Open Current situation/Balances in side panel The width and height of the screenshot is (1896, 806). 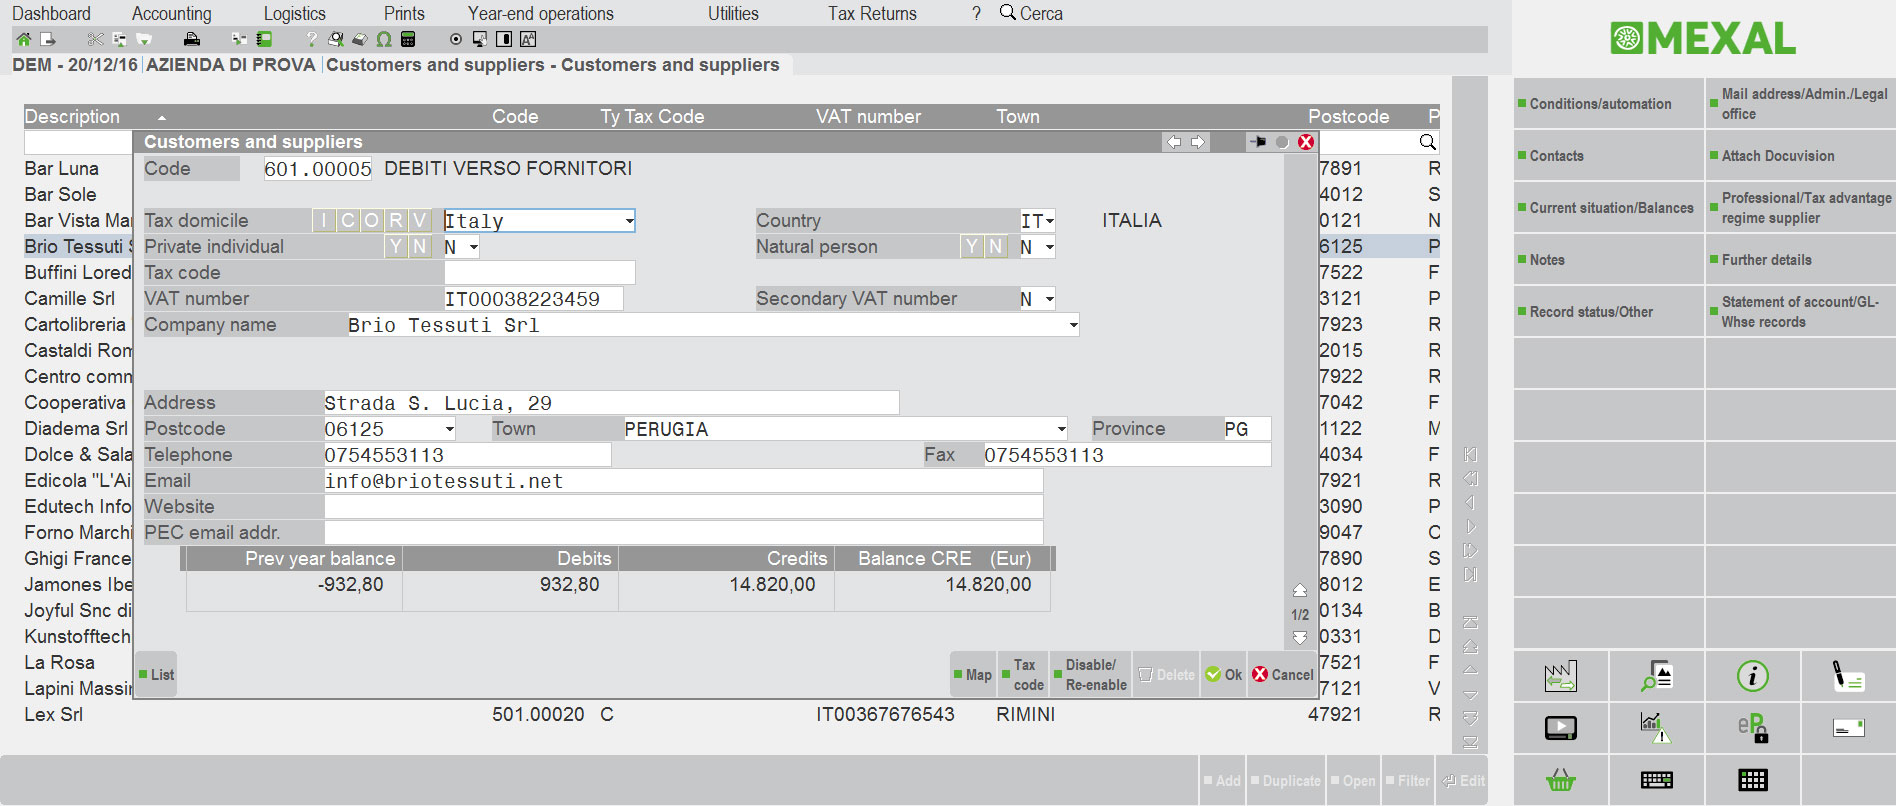point(1610,208)
